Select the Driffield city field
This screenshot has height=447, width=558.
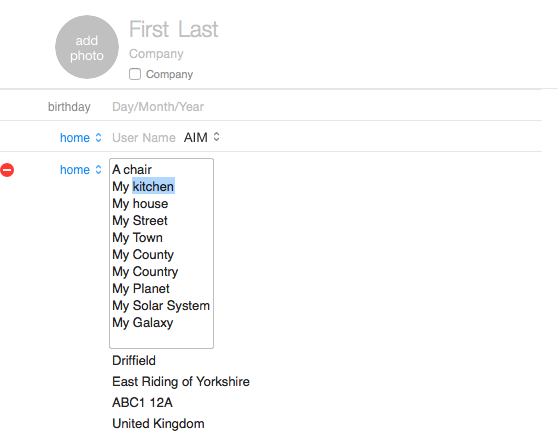(x=134, y=361)
